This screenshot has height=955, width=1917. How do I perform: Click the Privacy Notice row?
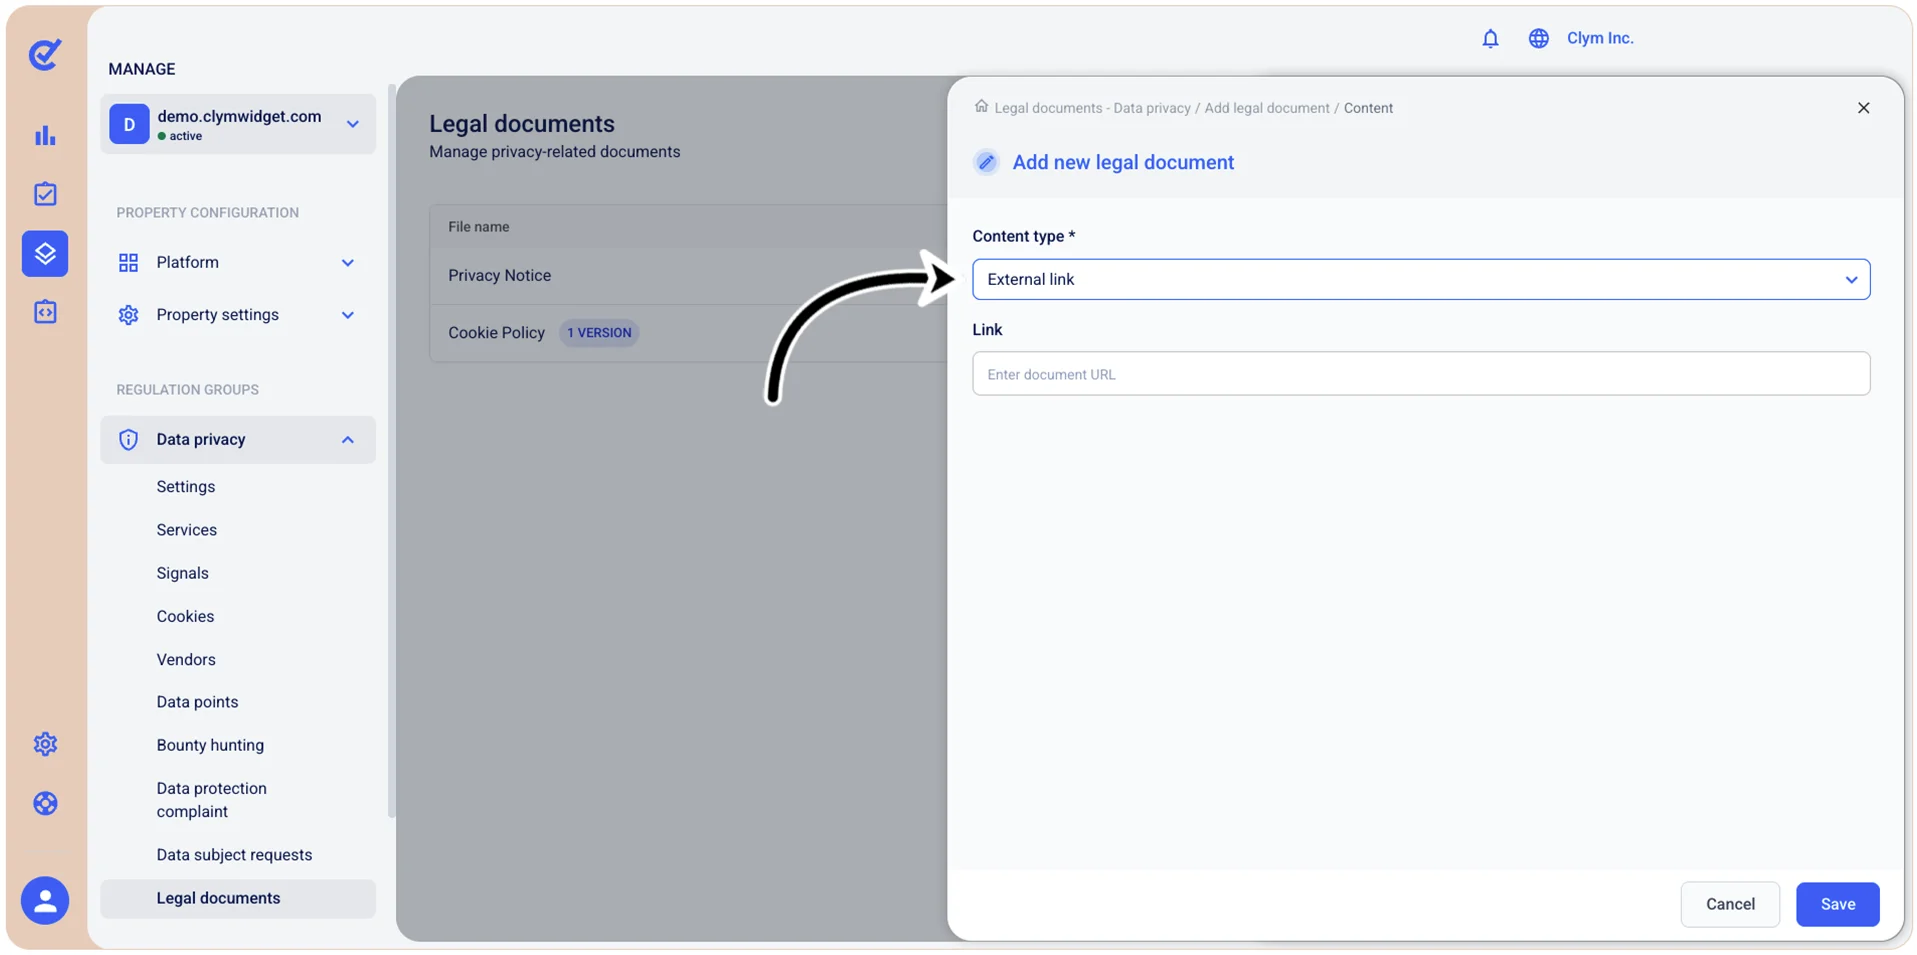pyautogui.click(x=688, y=276)
